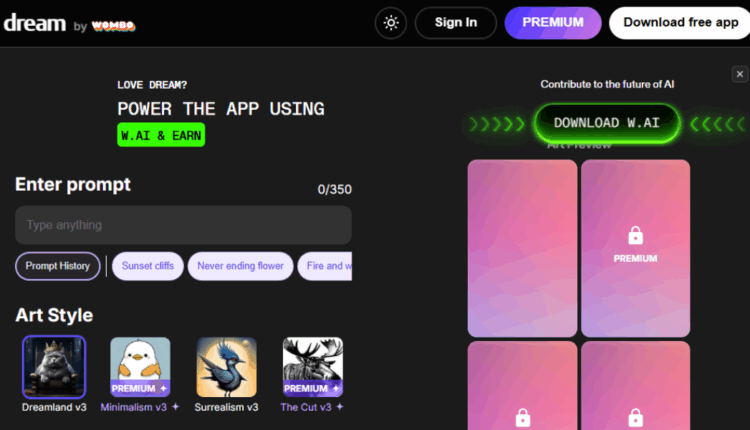This screenshot has width=750, height=430.
Task: Use the Never ending flower suggestion
Action: tap(240, 266)
